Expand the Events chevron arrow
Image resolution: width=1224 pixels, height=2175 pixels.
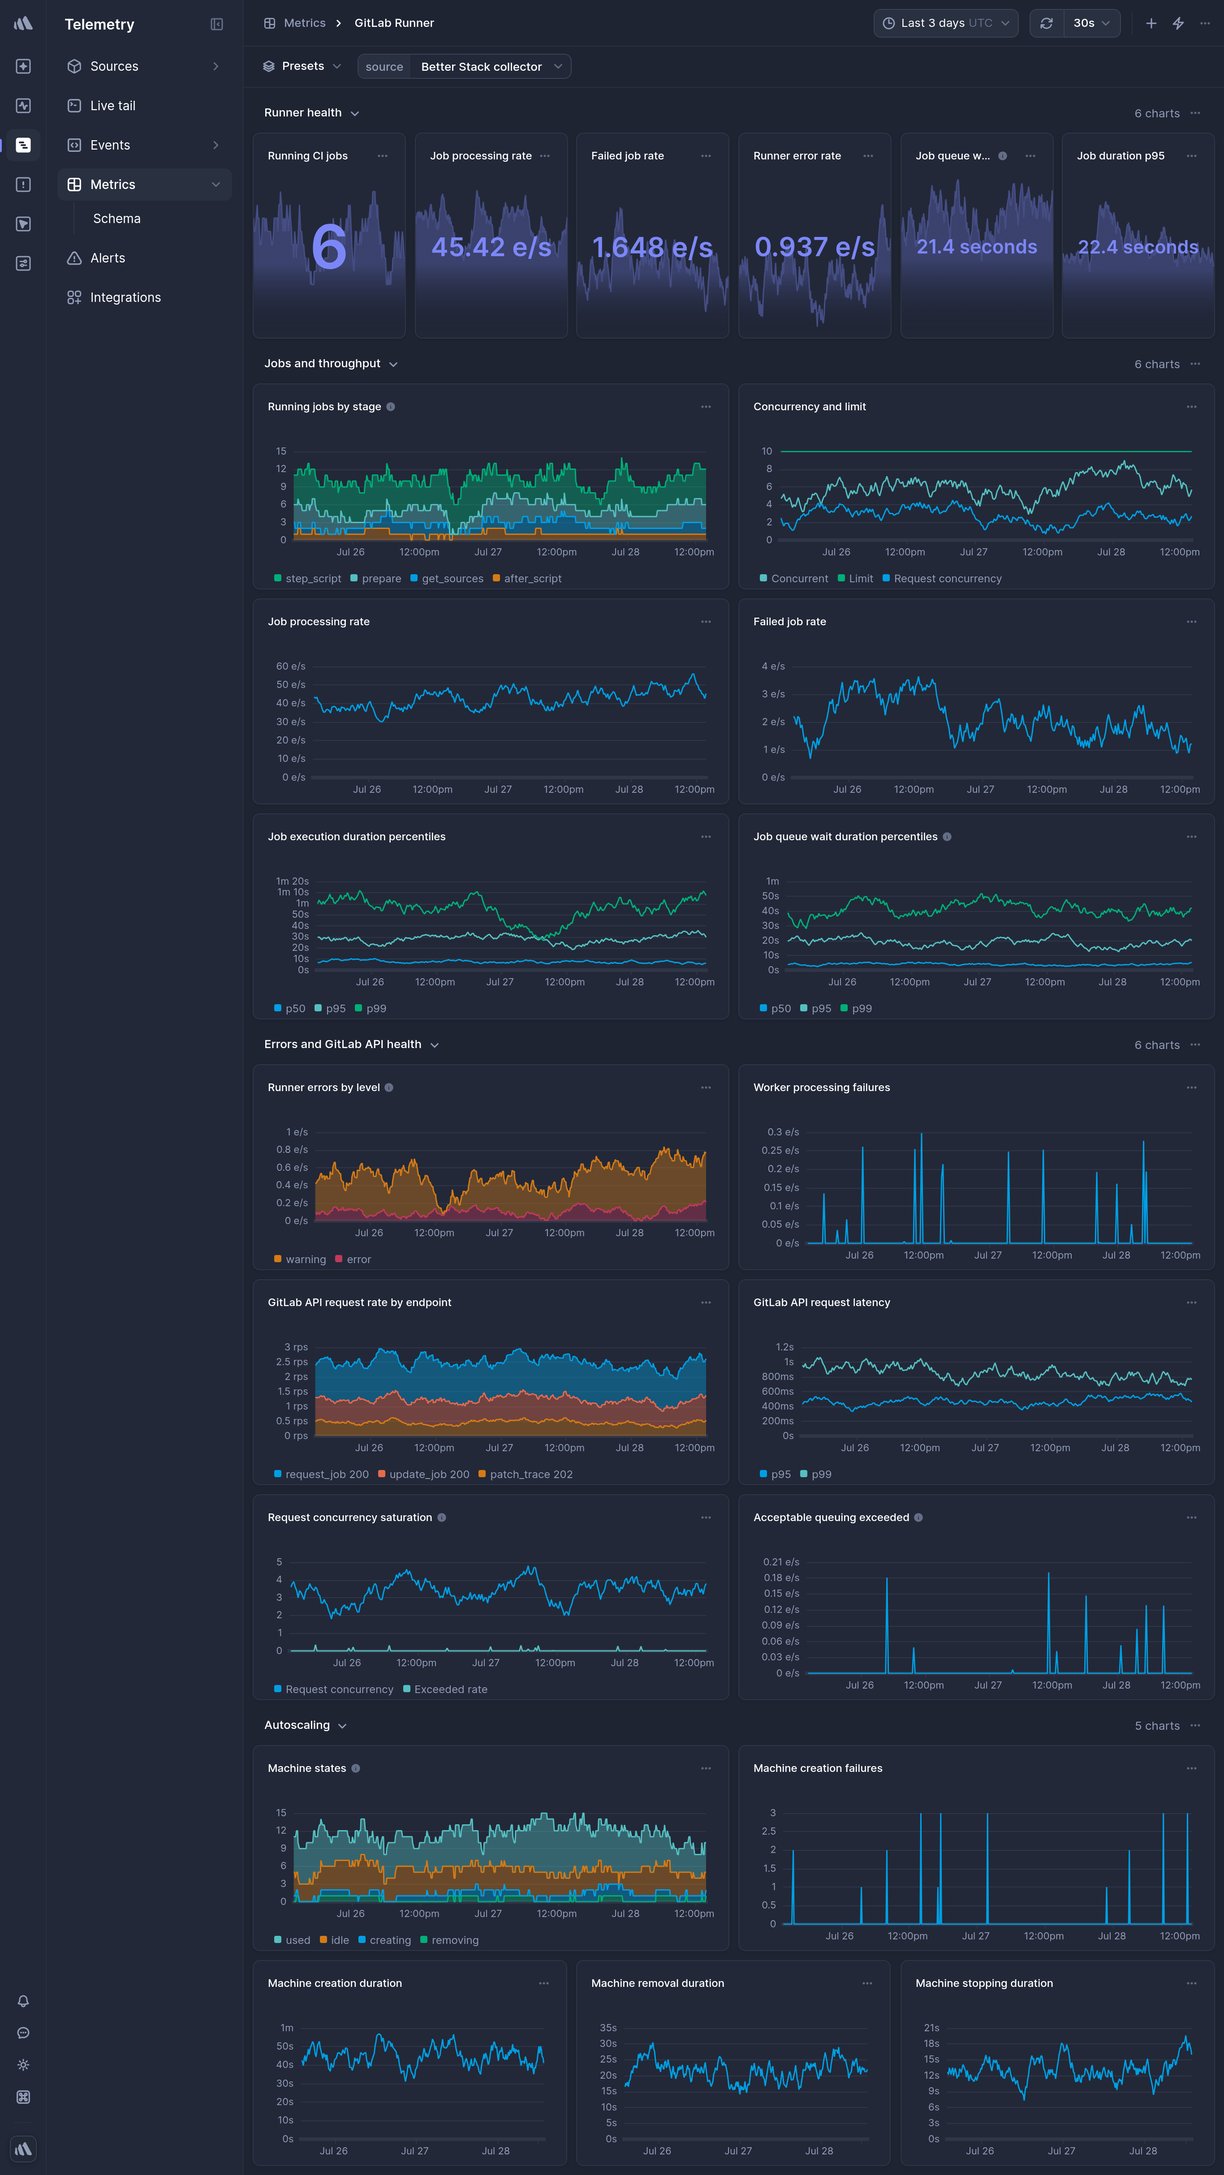click(216, 145)
